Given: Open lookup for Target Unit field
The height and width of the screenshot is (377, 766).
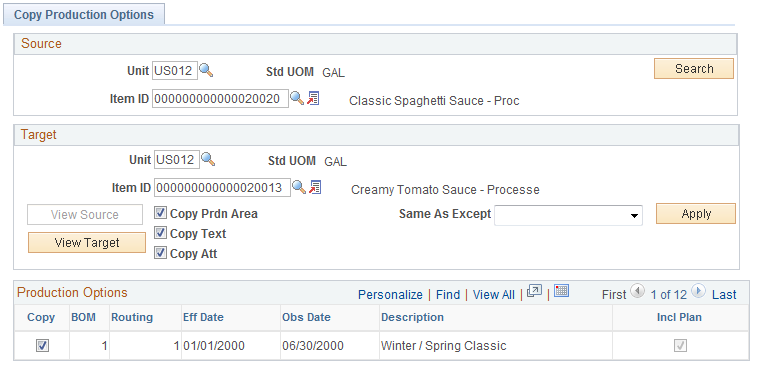Looking at the screenshot, I should (208, 160).
